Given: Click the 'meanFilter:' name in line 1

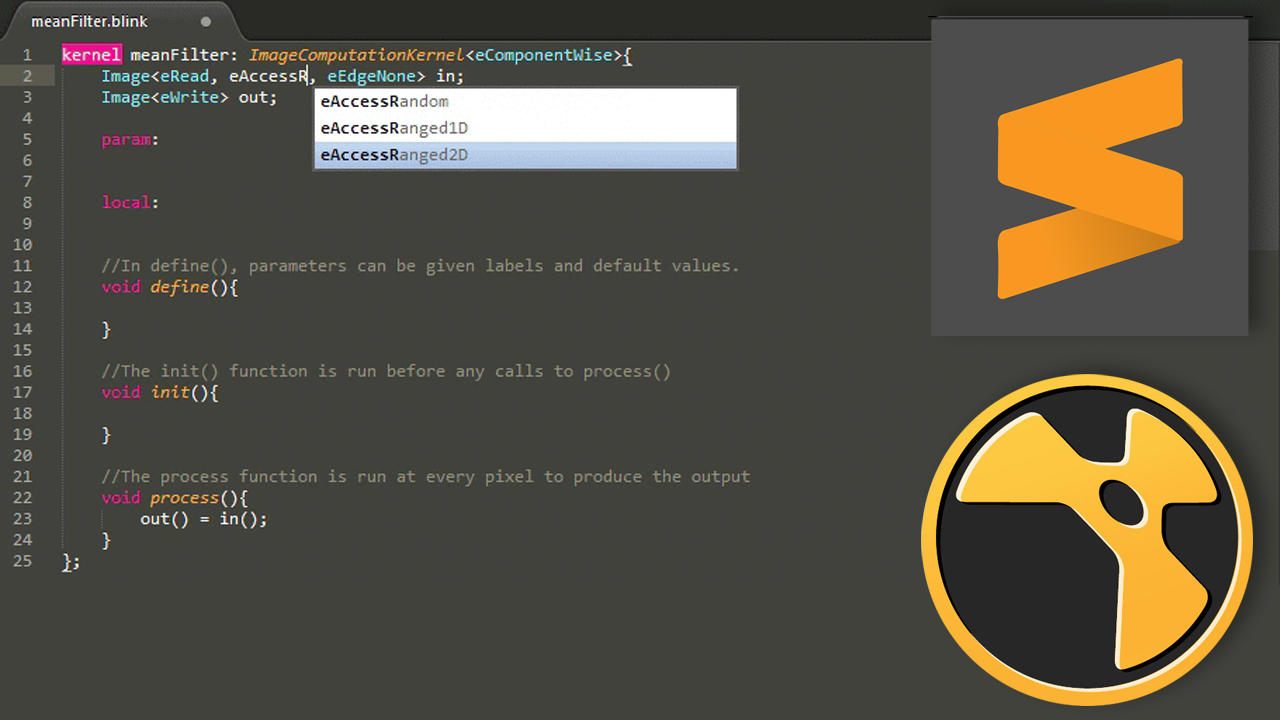Looking at the screenshot, I should (x=184, y=55).
